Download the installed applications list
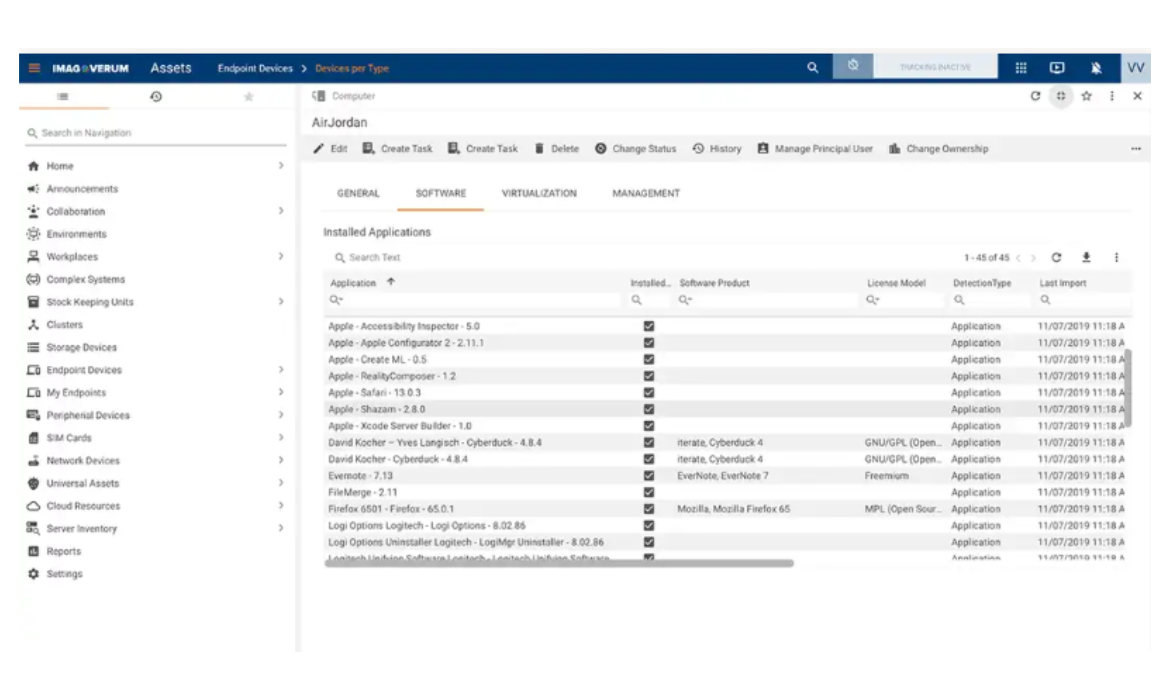 point(1086,257)
